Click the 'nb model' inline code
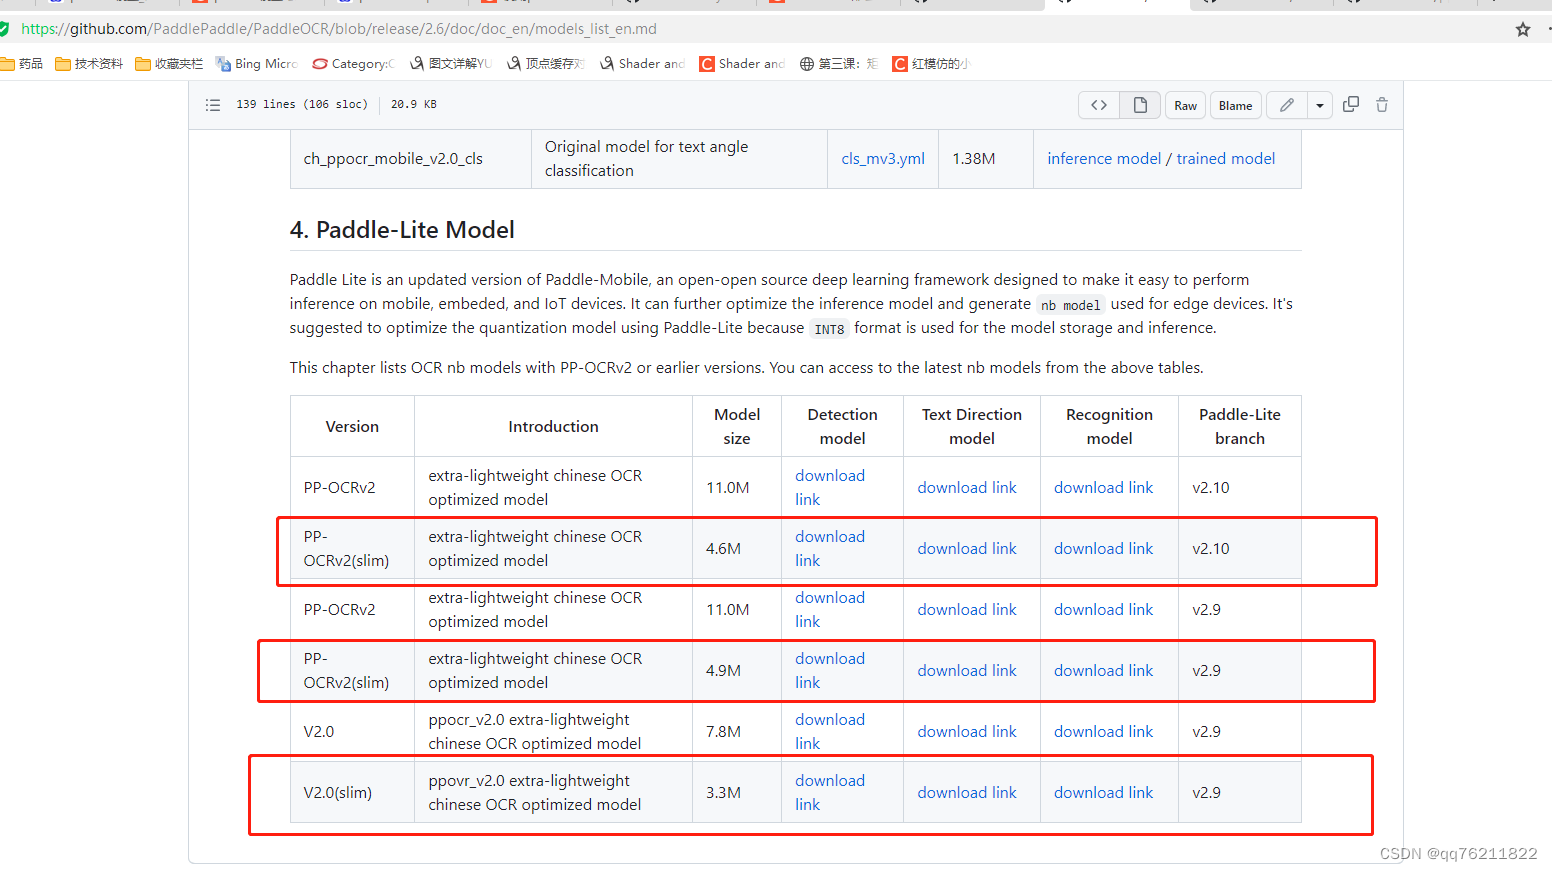The height and width of the screenshot is (871, 1552). tap(1070, 305)
